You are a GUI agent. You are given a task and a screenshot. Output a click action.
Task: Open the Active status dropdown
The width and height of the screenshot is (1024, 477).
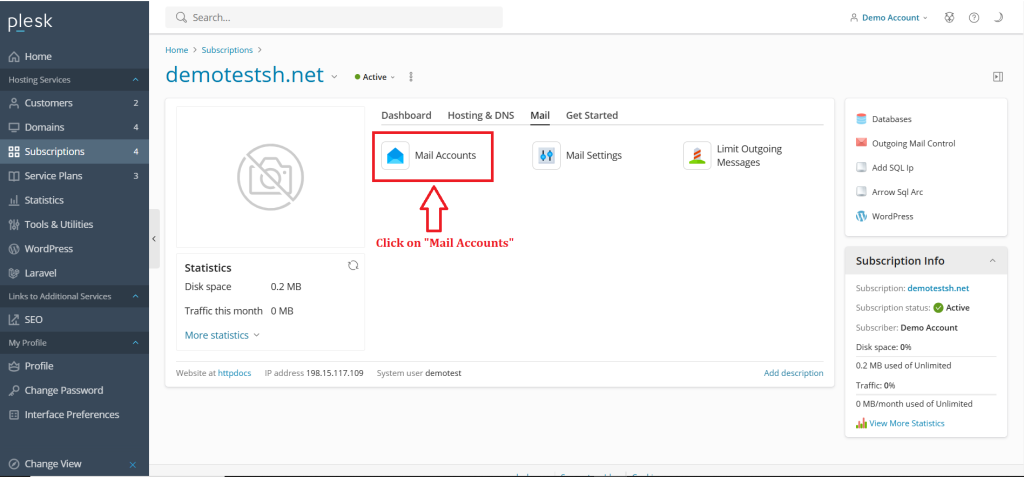[x=375, y=77]
